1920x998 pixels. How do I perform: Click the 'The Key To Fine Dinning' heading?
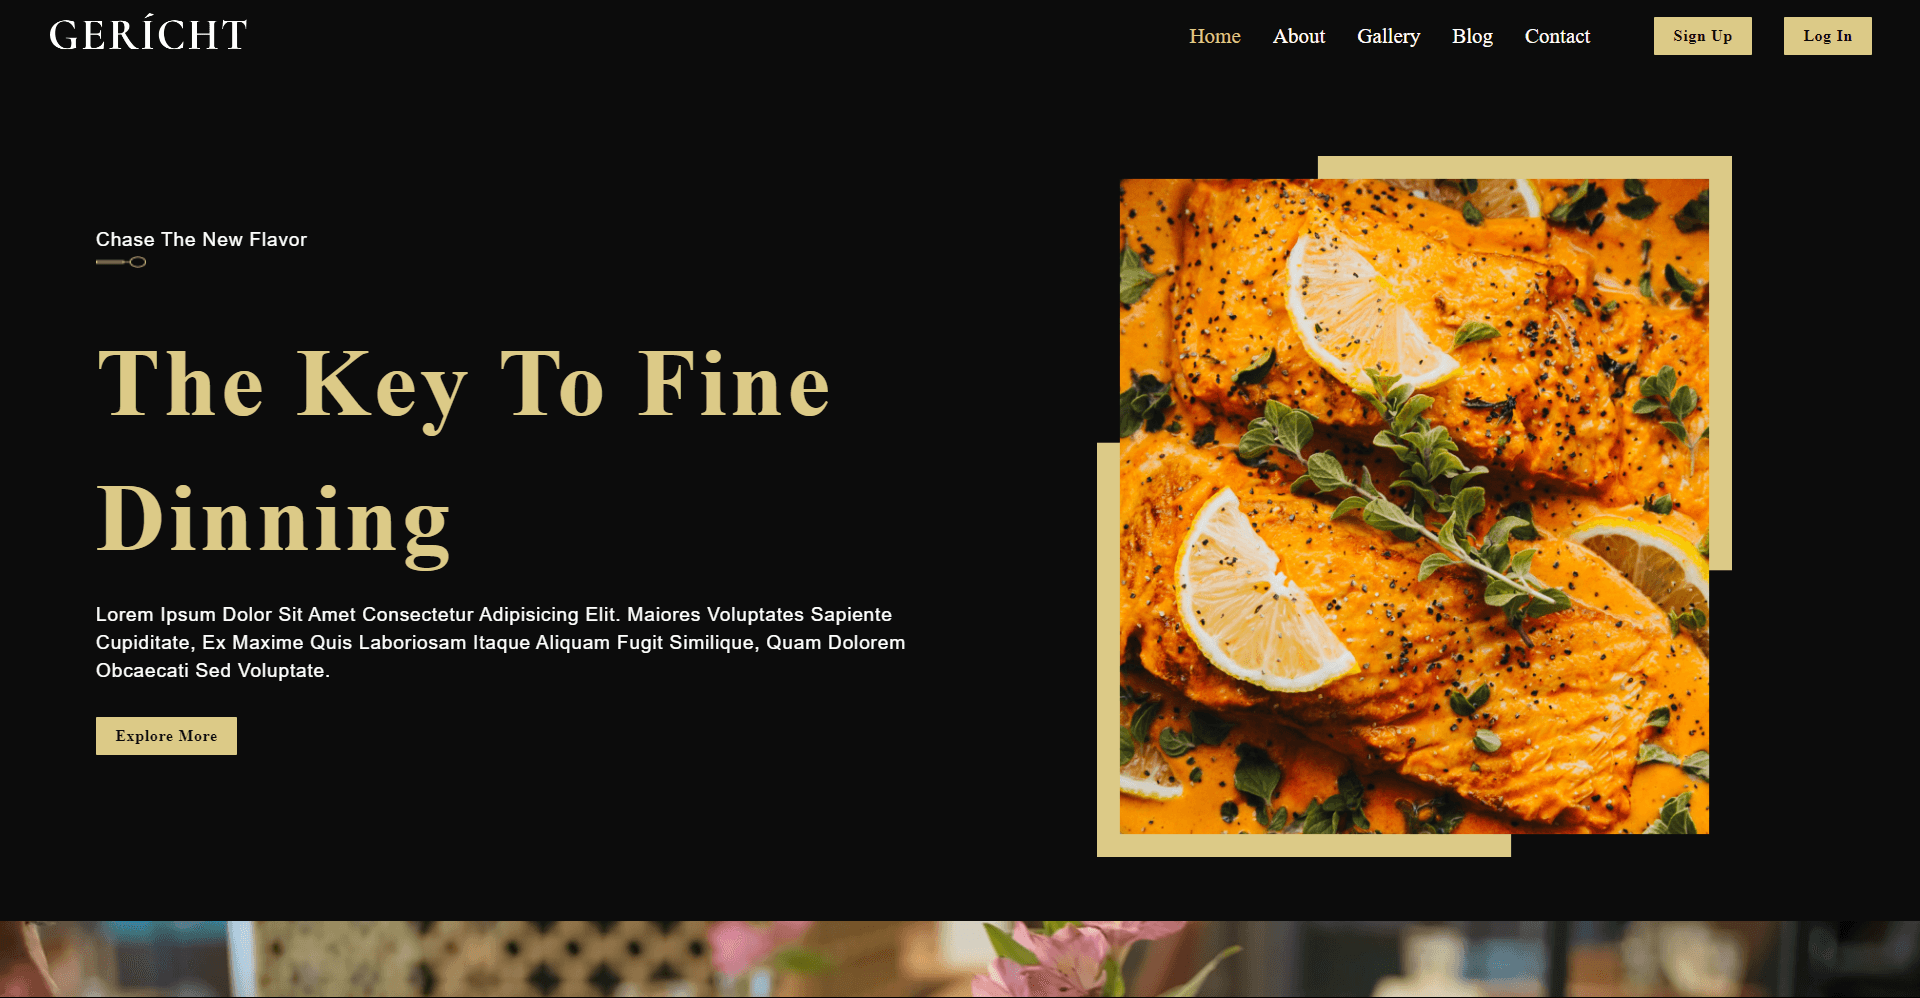(463, 453)
